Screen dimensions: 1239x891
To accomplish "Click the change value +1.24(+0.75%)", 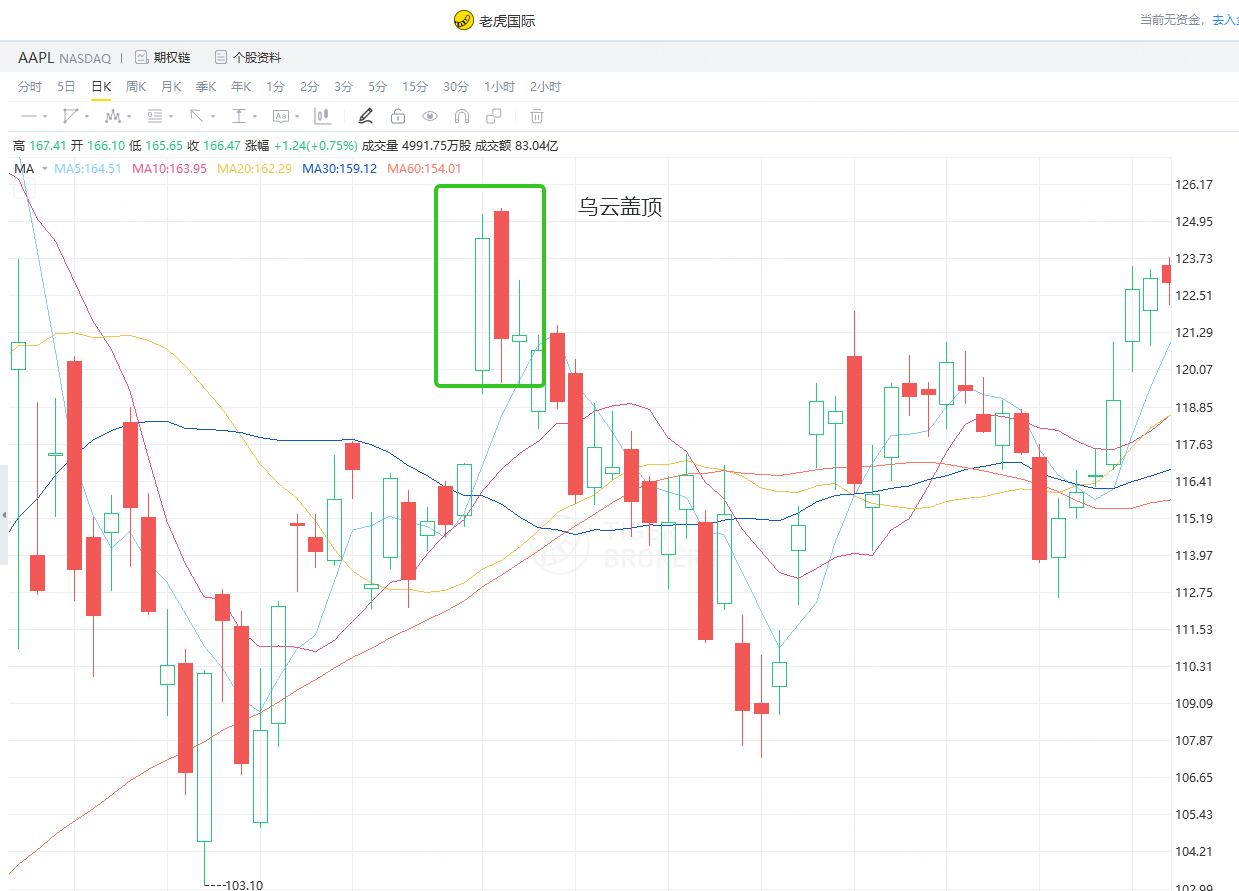I will click(315, 146).
